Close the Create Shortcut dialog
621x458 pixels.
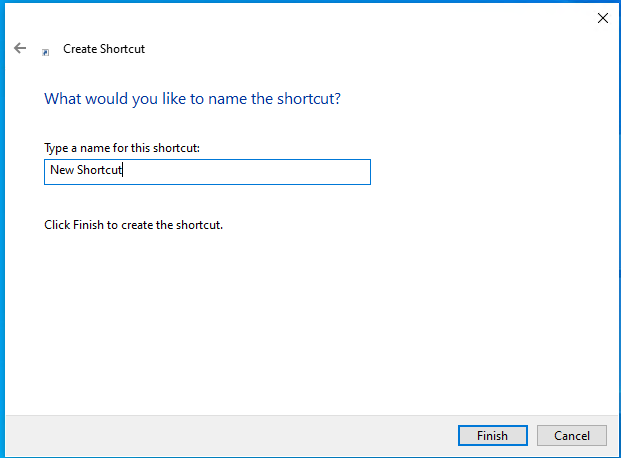[602, 18]
